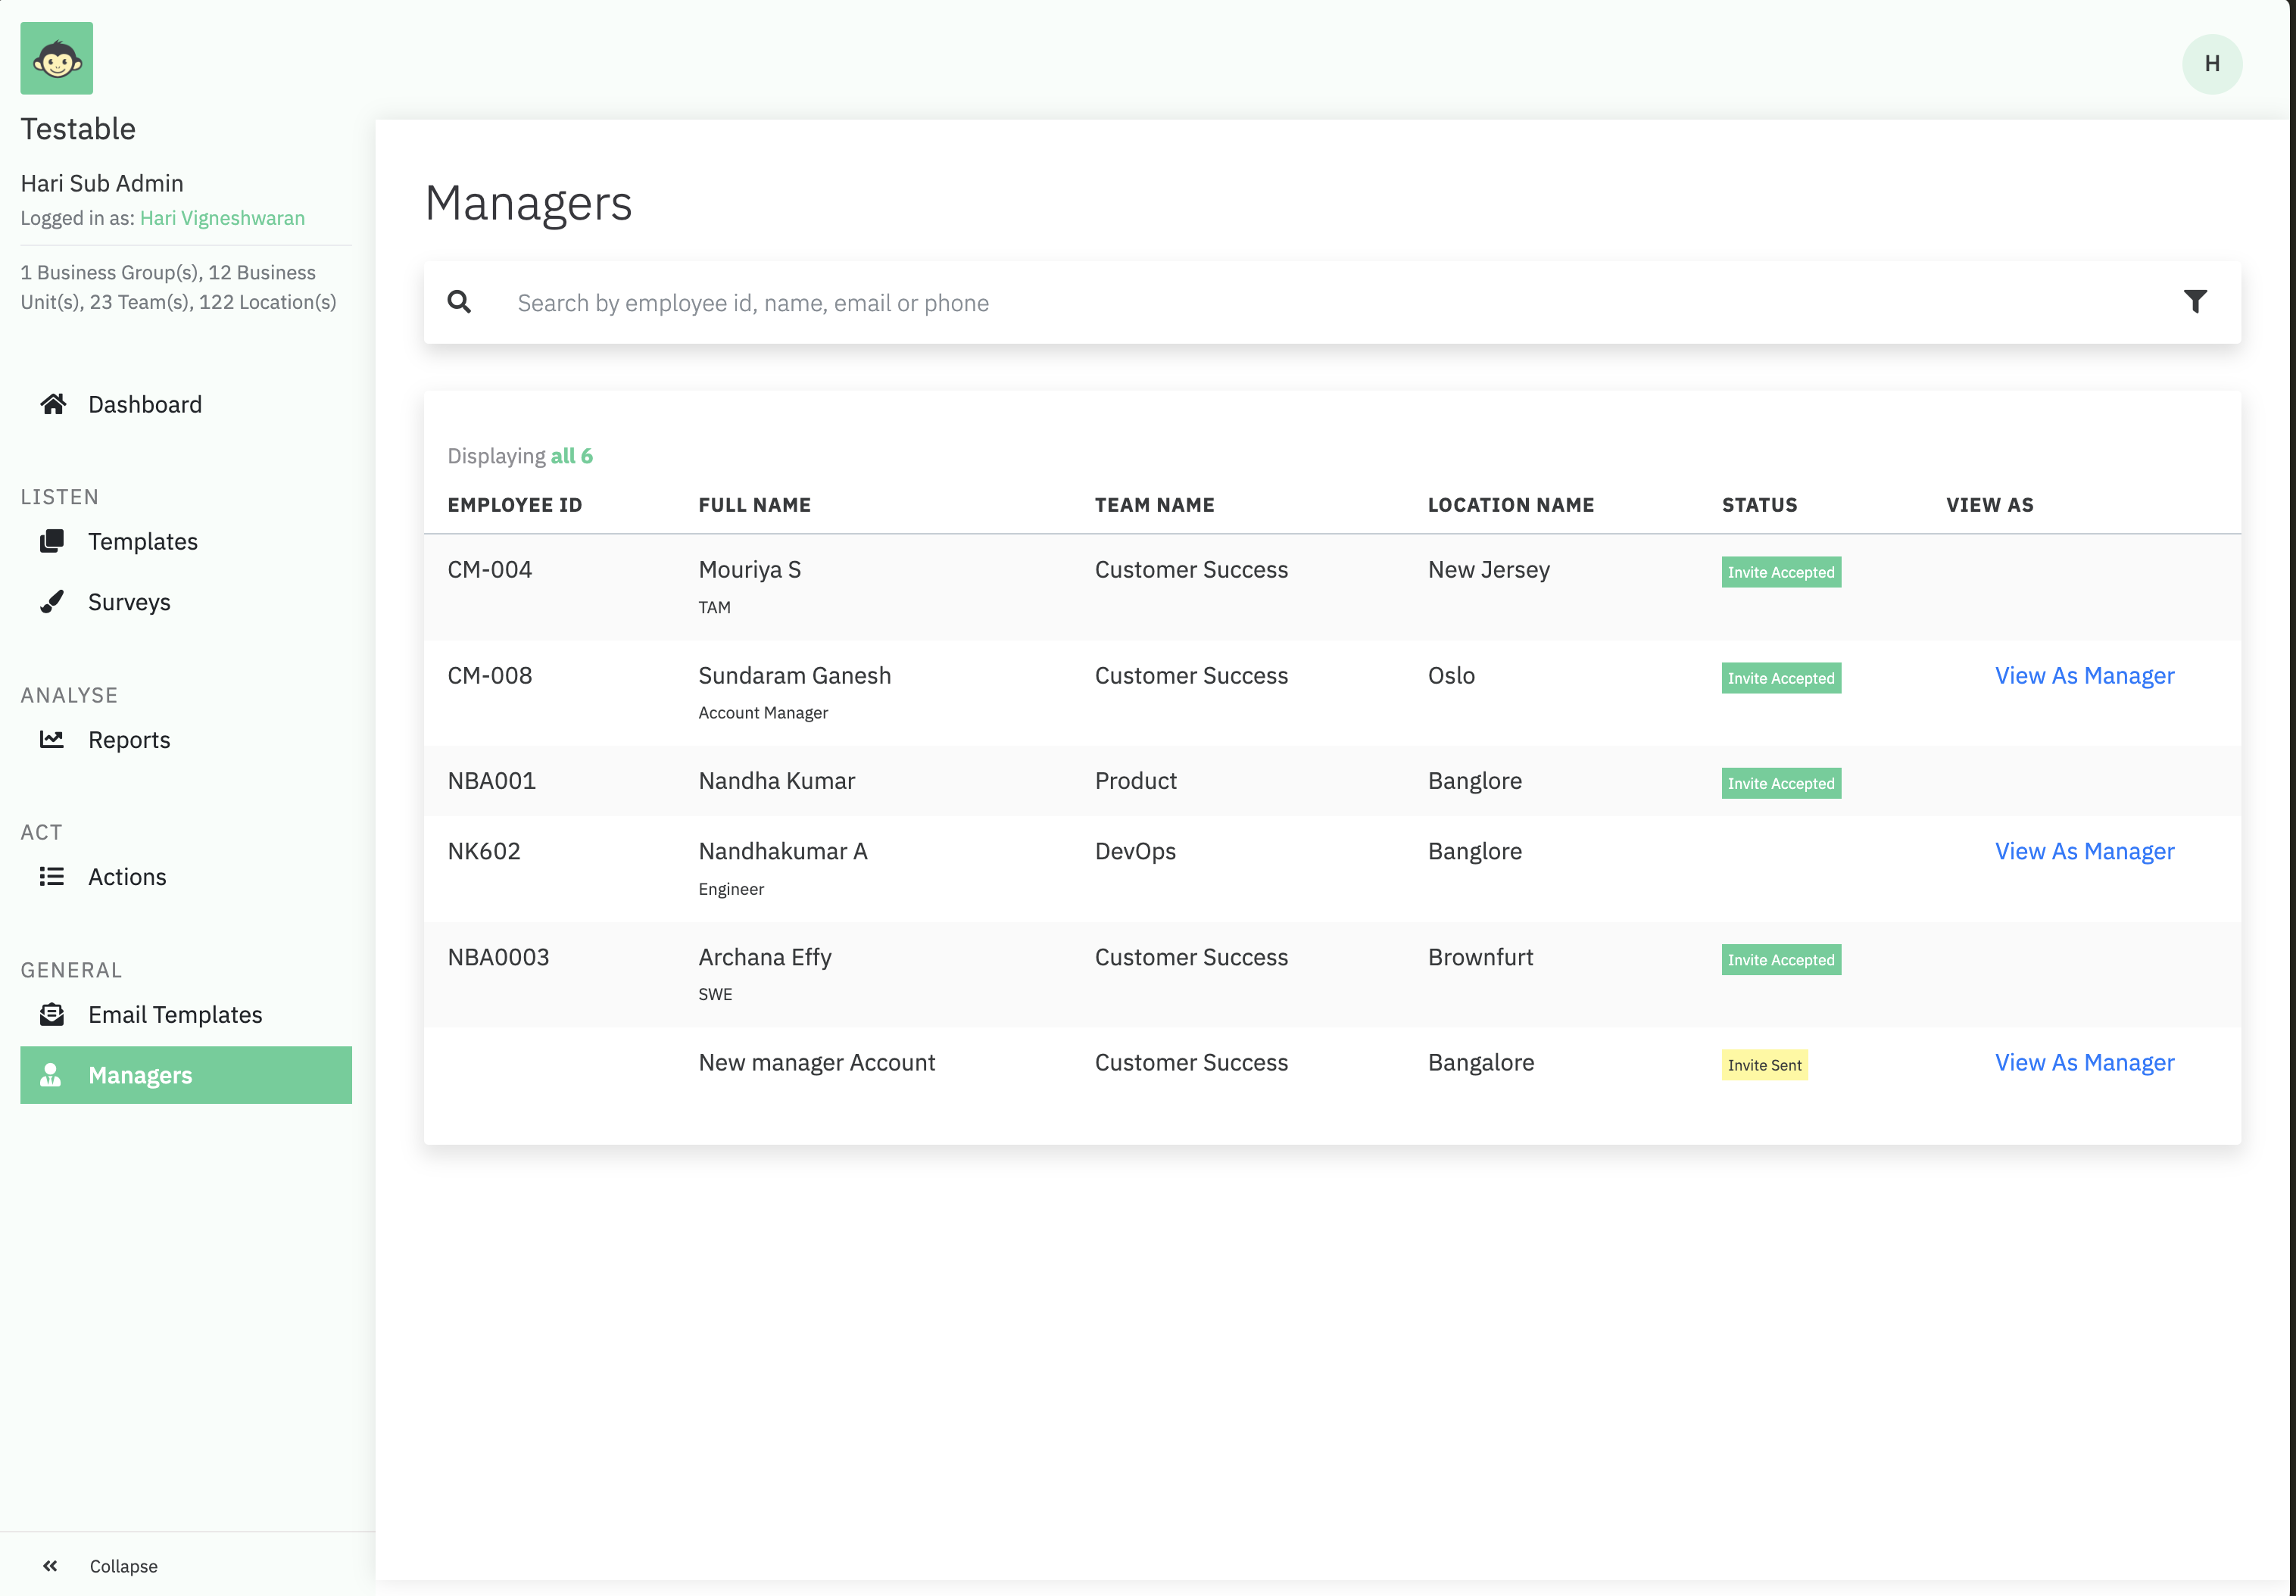2296x1596 pixels.
Task: Click the name Archana Effy
Action: tap(765, 958)
